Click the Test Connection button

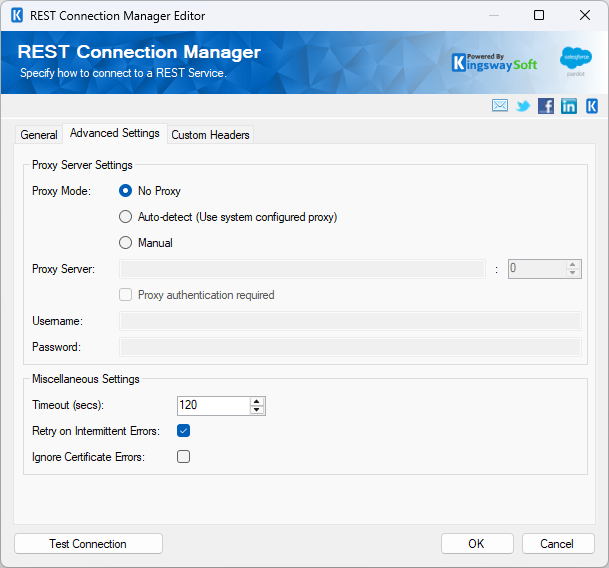click(88, 544)
